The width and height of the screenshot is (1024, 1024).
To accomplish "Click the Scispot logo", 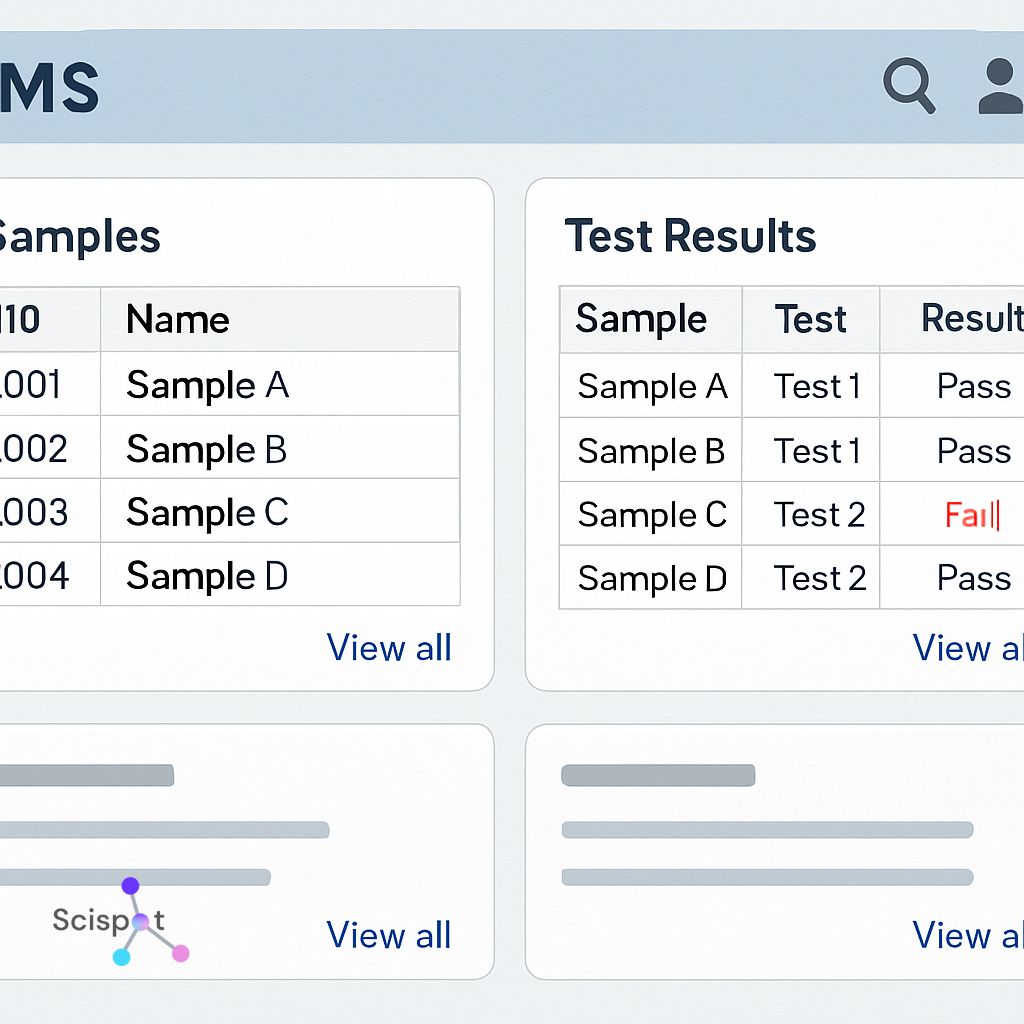I will point(118,921).
